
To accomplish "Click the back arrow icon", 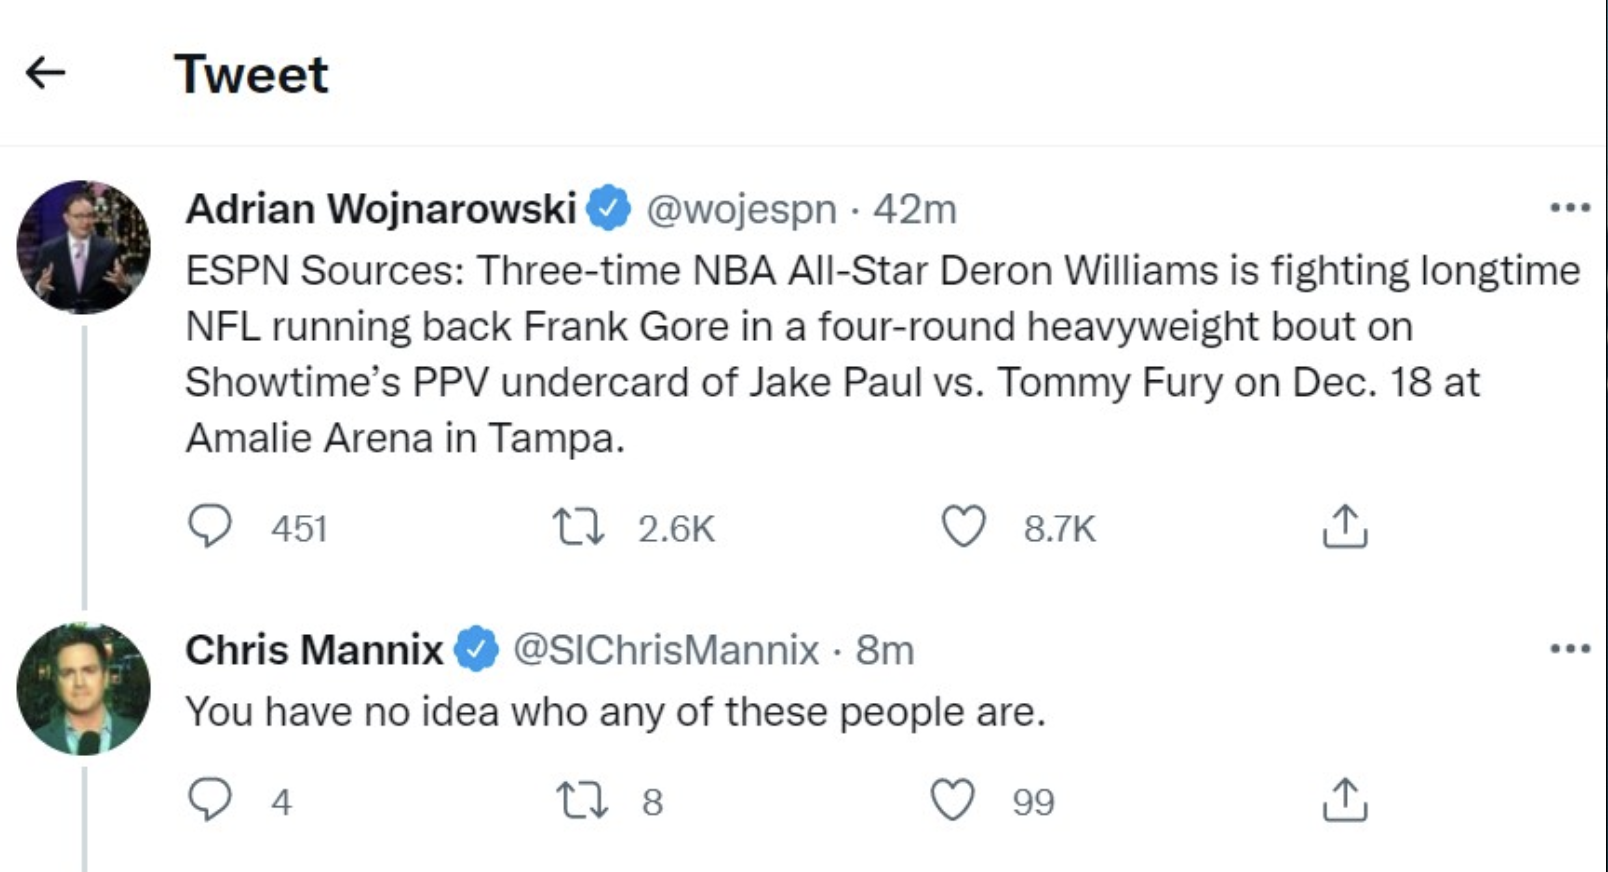I will 45,72.
